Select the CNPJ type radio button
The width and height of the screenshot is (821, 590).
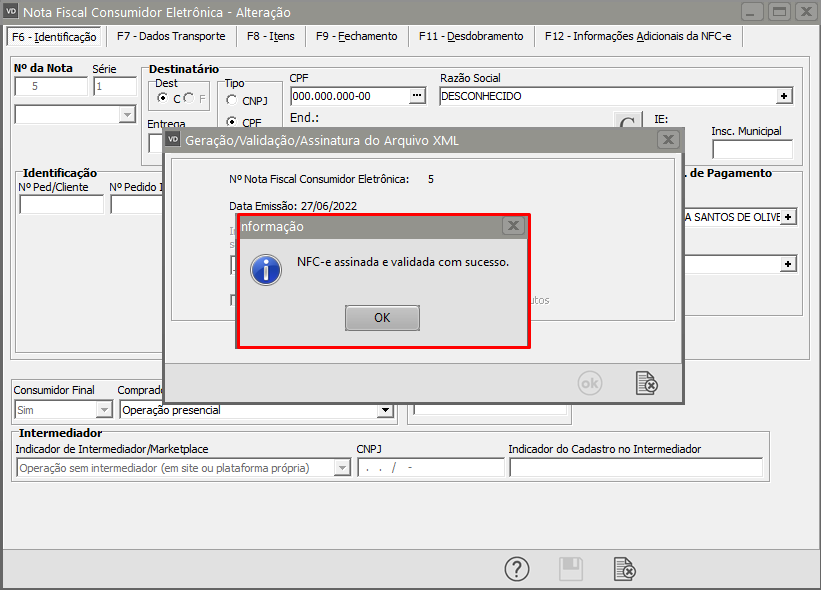pos(231,100)
